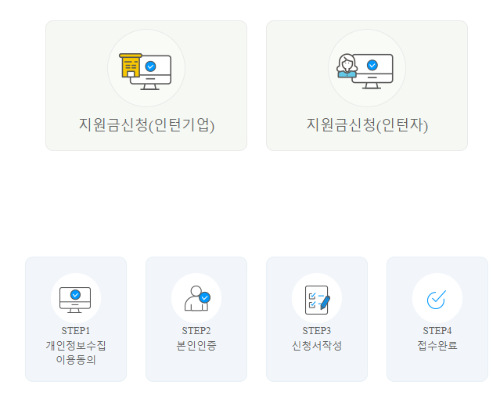Select the 접수완료 text
The height and width of the screenshot is (395, 500).
[437, 345]
